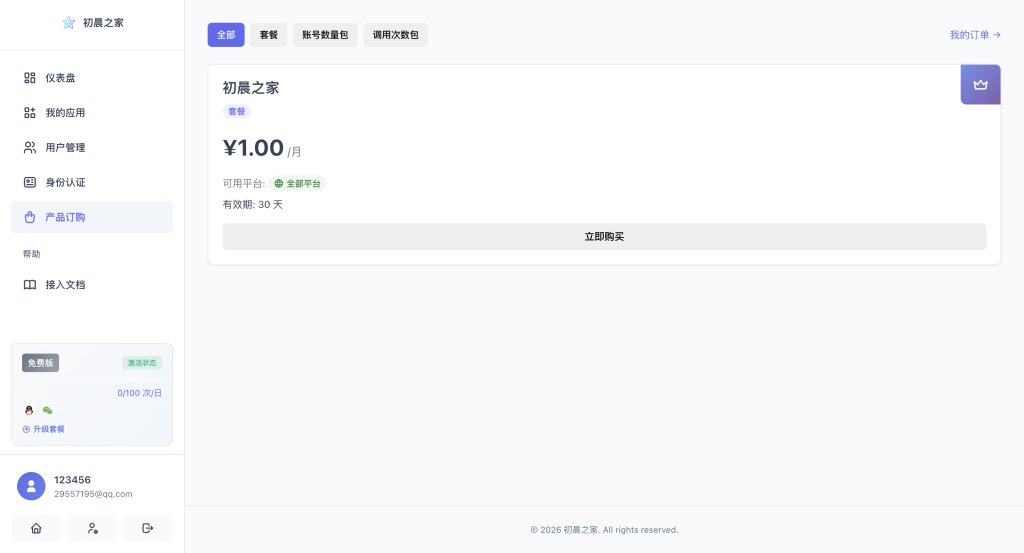Open 接入文档 help link
Screen dimensions: 1024x553
pyautogui.click(x=92, y=285)
